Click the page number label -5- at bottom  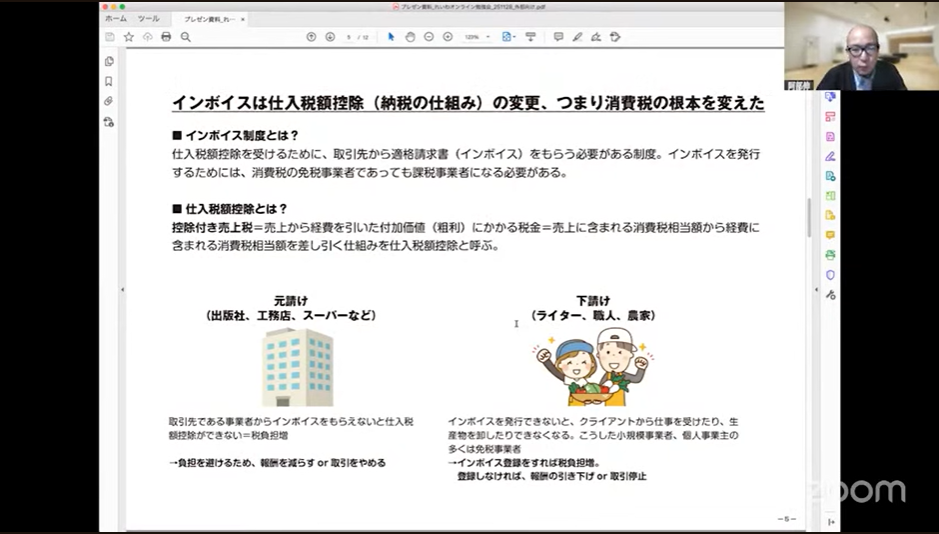pos(786,519)
